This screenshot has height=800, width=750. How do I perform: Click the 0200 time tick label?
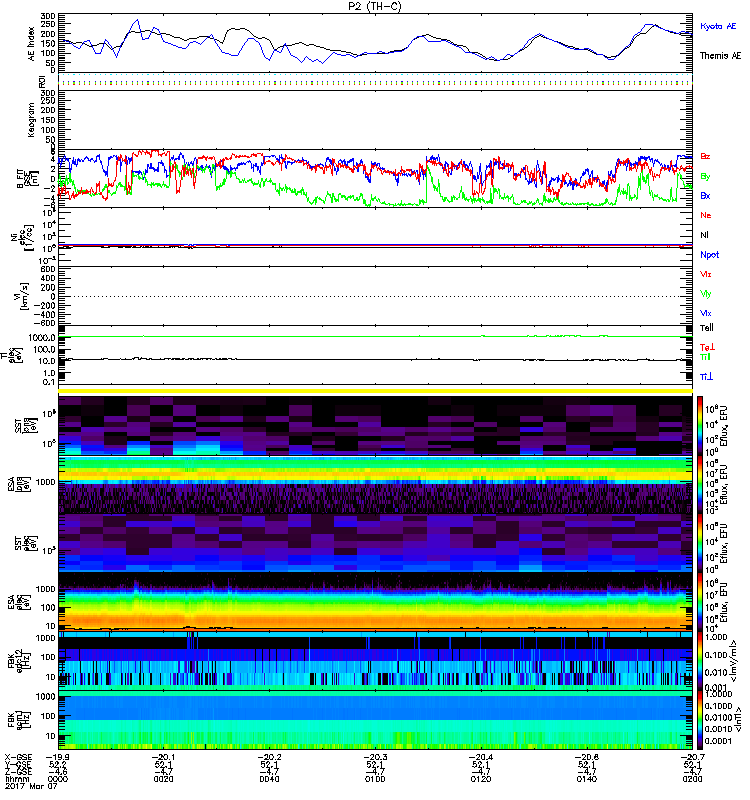(692, 779)
